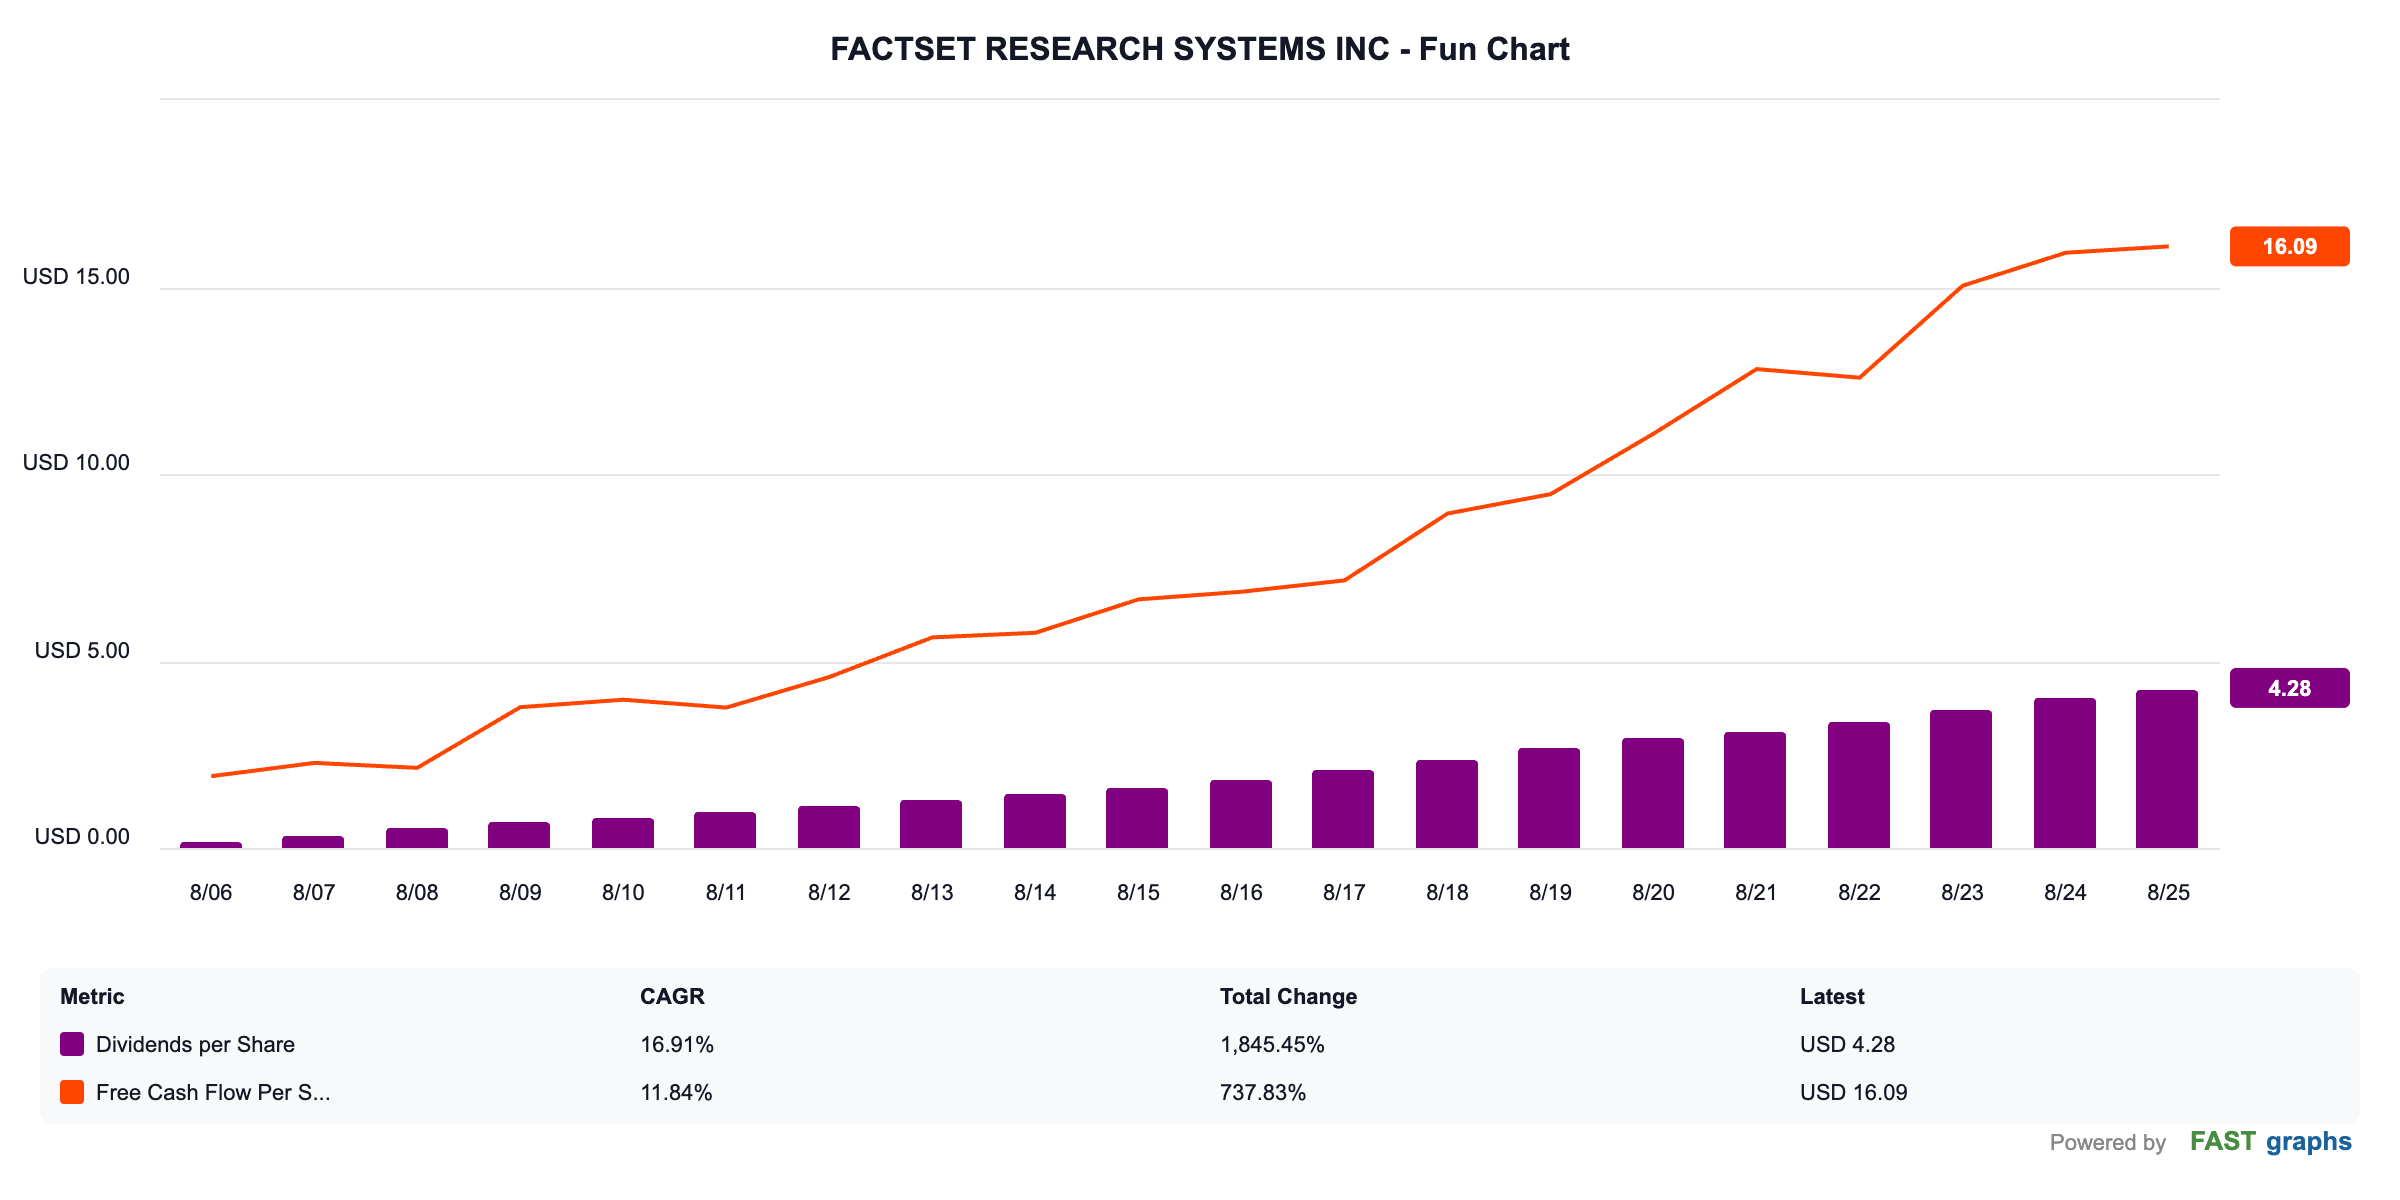
Task: Click the 8/09 dividend bar
Action: [519, 835]
